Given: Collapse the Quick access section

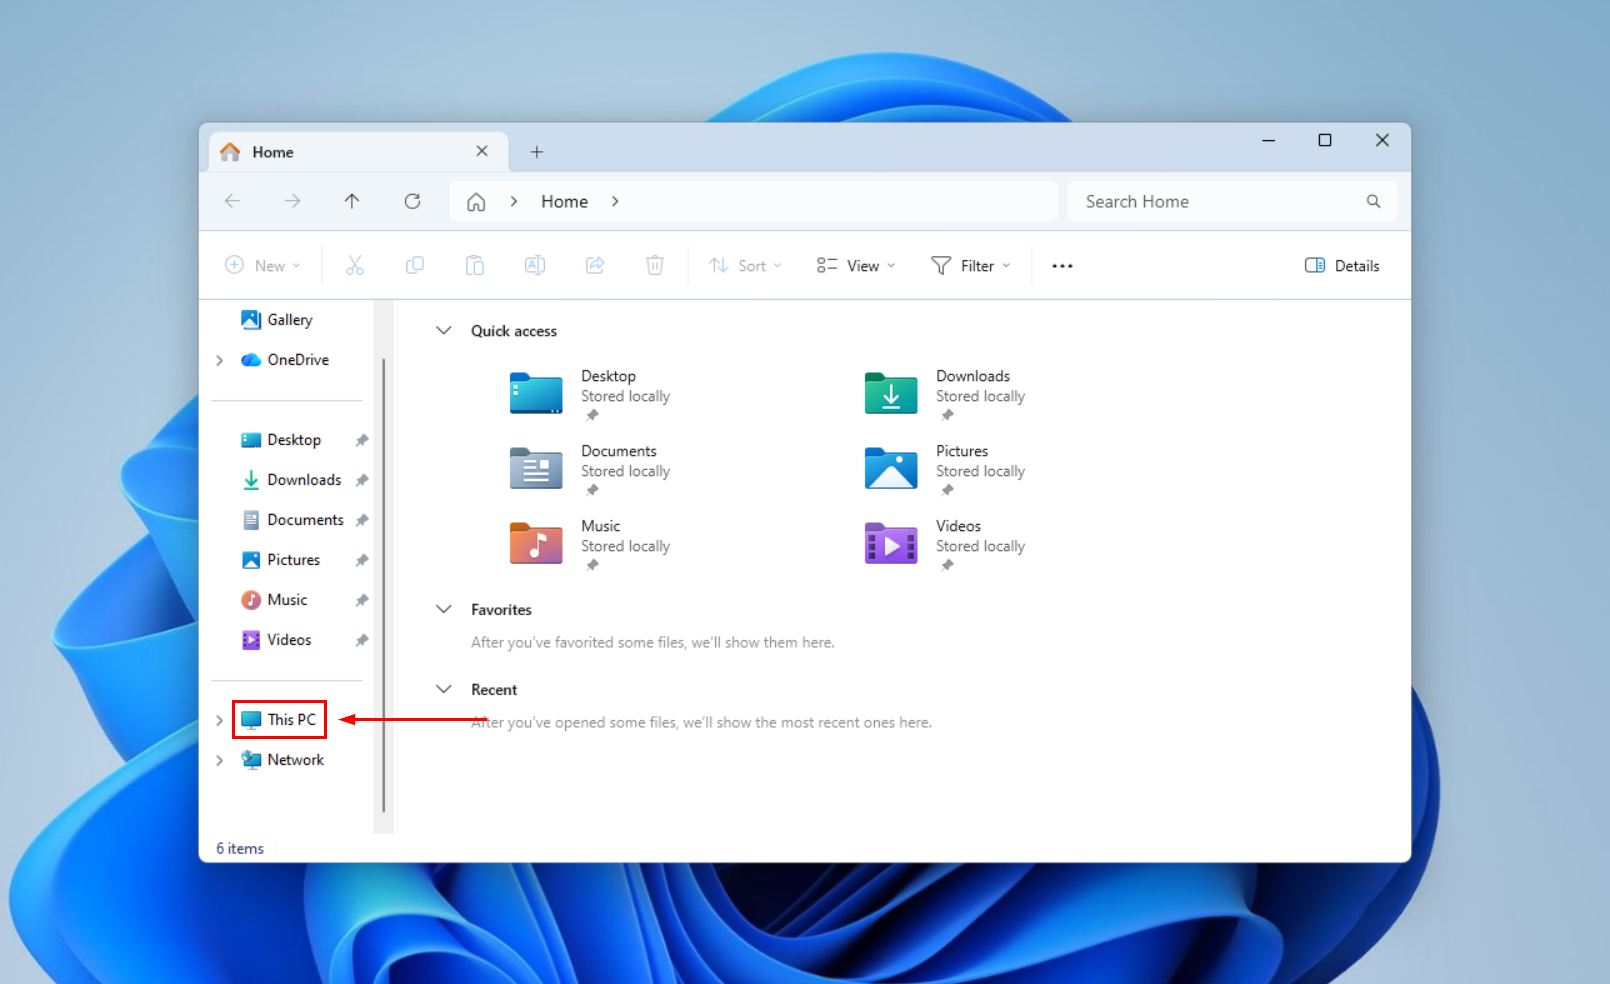Looking at the screenshot, I should click(x=444, y=330).
